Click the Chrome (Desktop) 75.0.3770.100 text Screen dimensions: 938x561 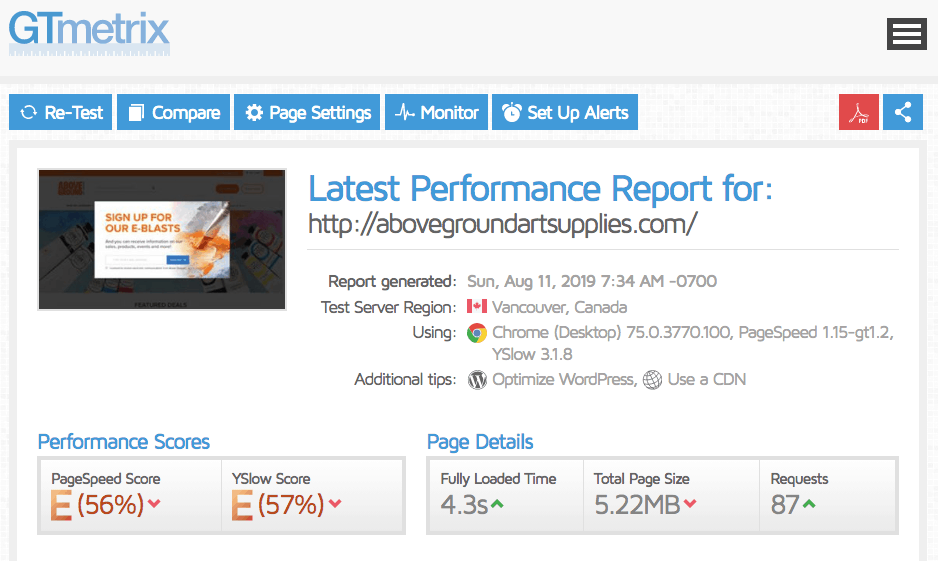click(611, 333)
